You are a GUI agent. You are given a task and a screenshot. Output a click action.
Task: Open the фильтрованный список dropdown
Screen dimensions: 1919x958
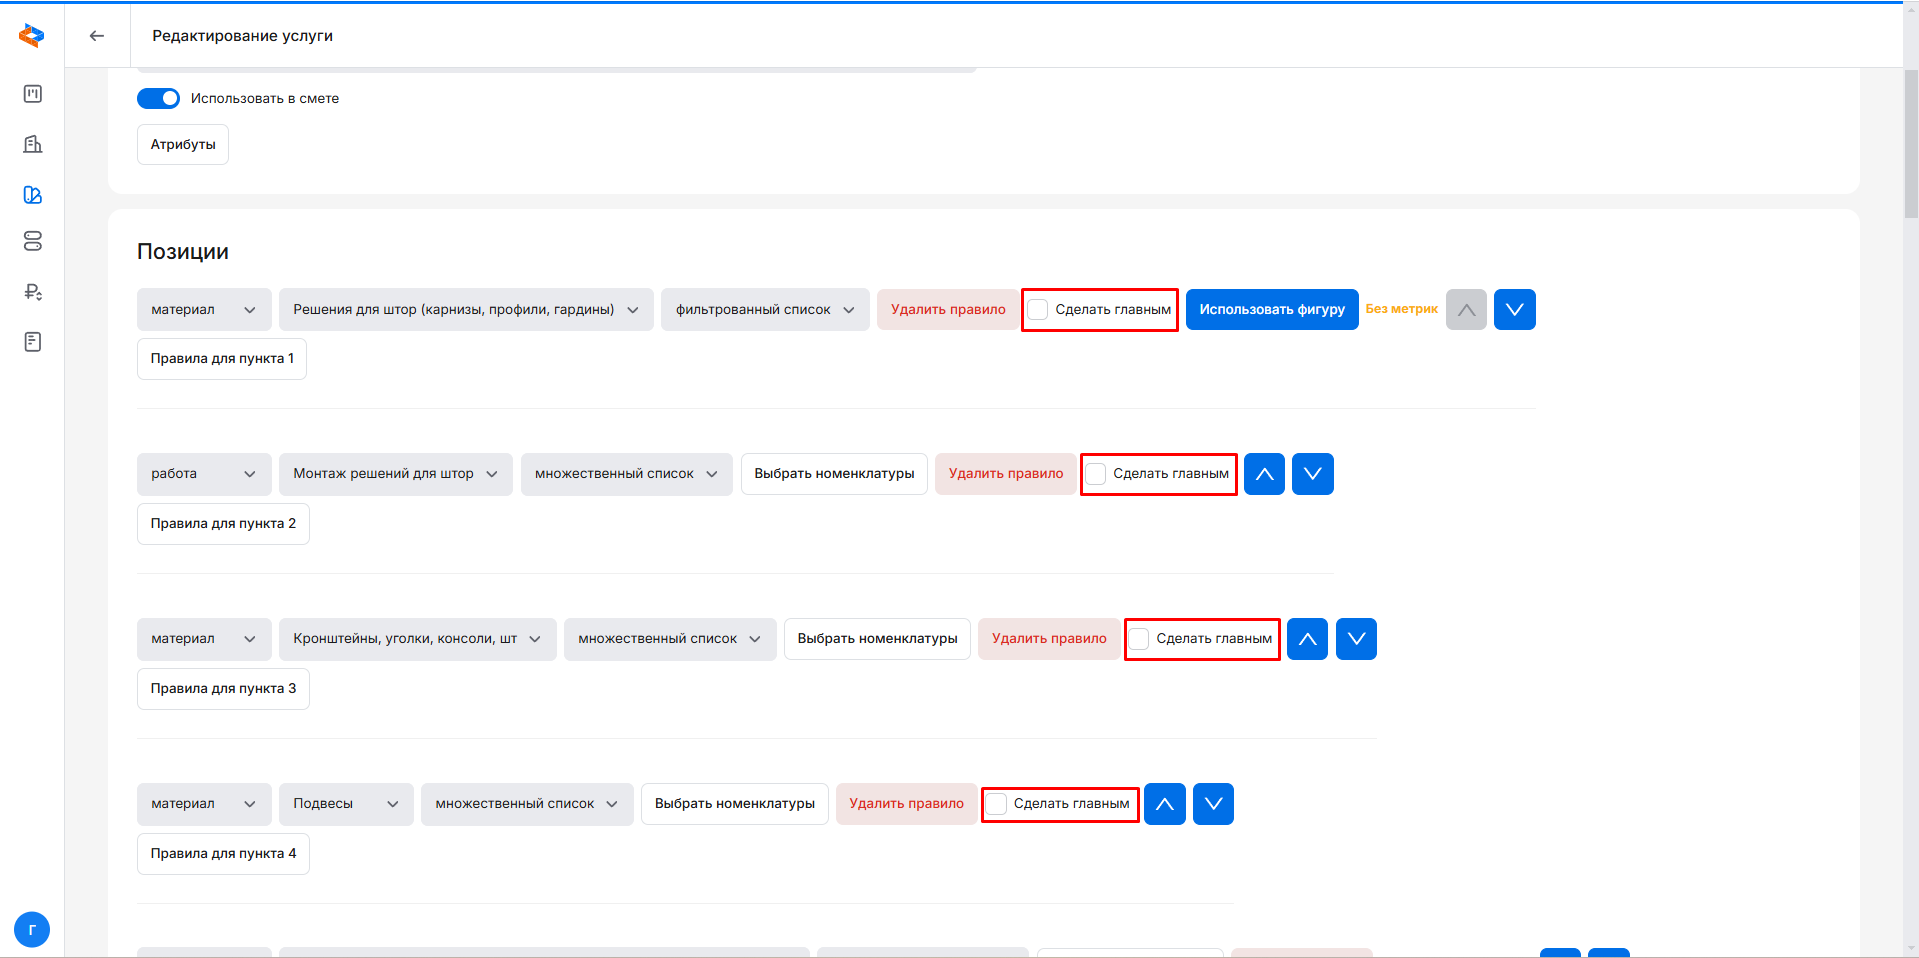click(765, 310)
